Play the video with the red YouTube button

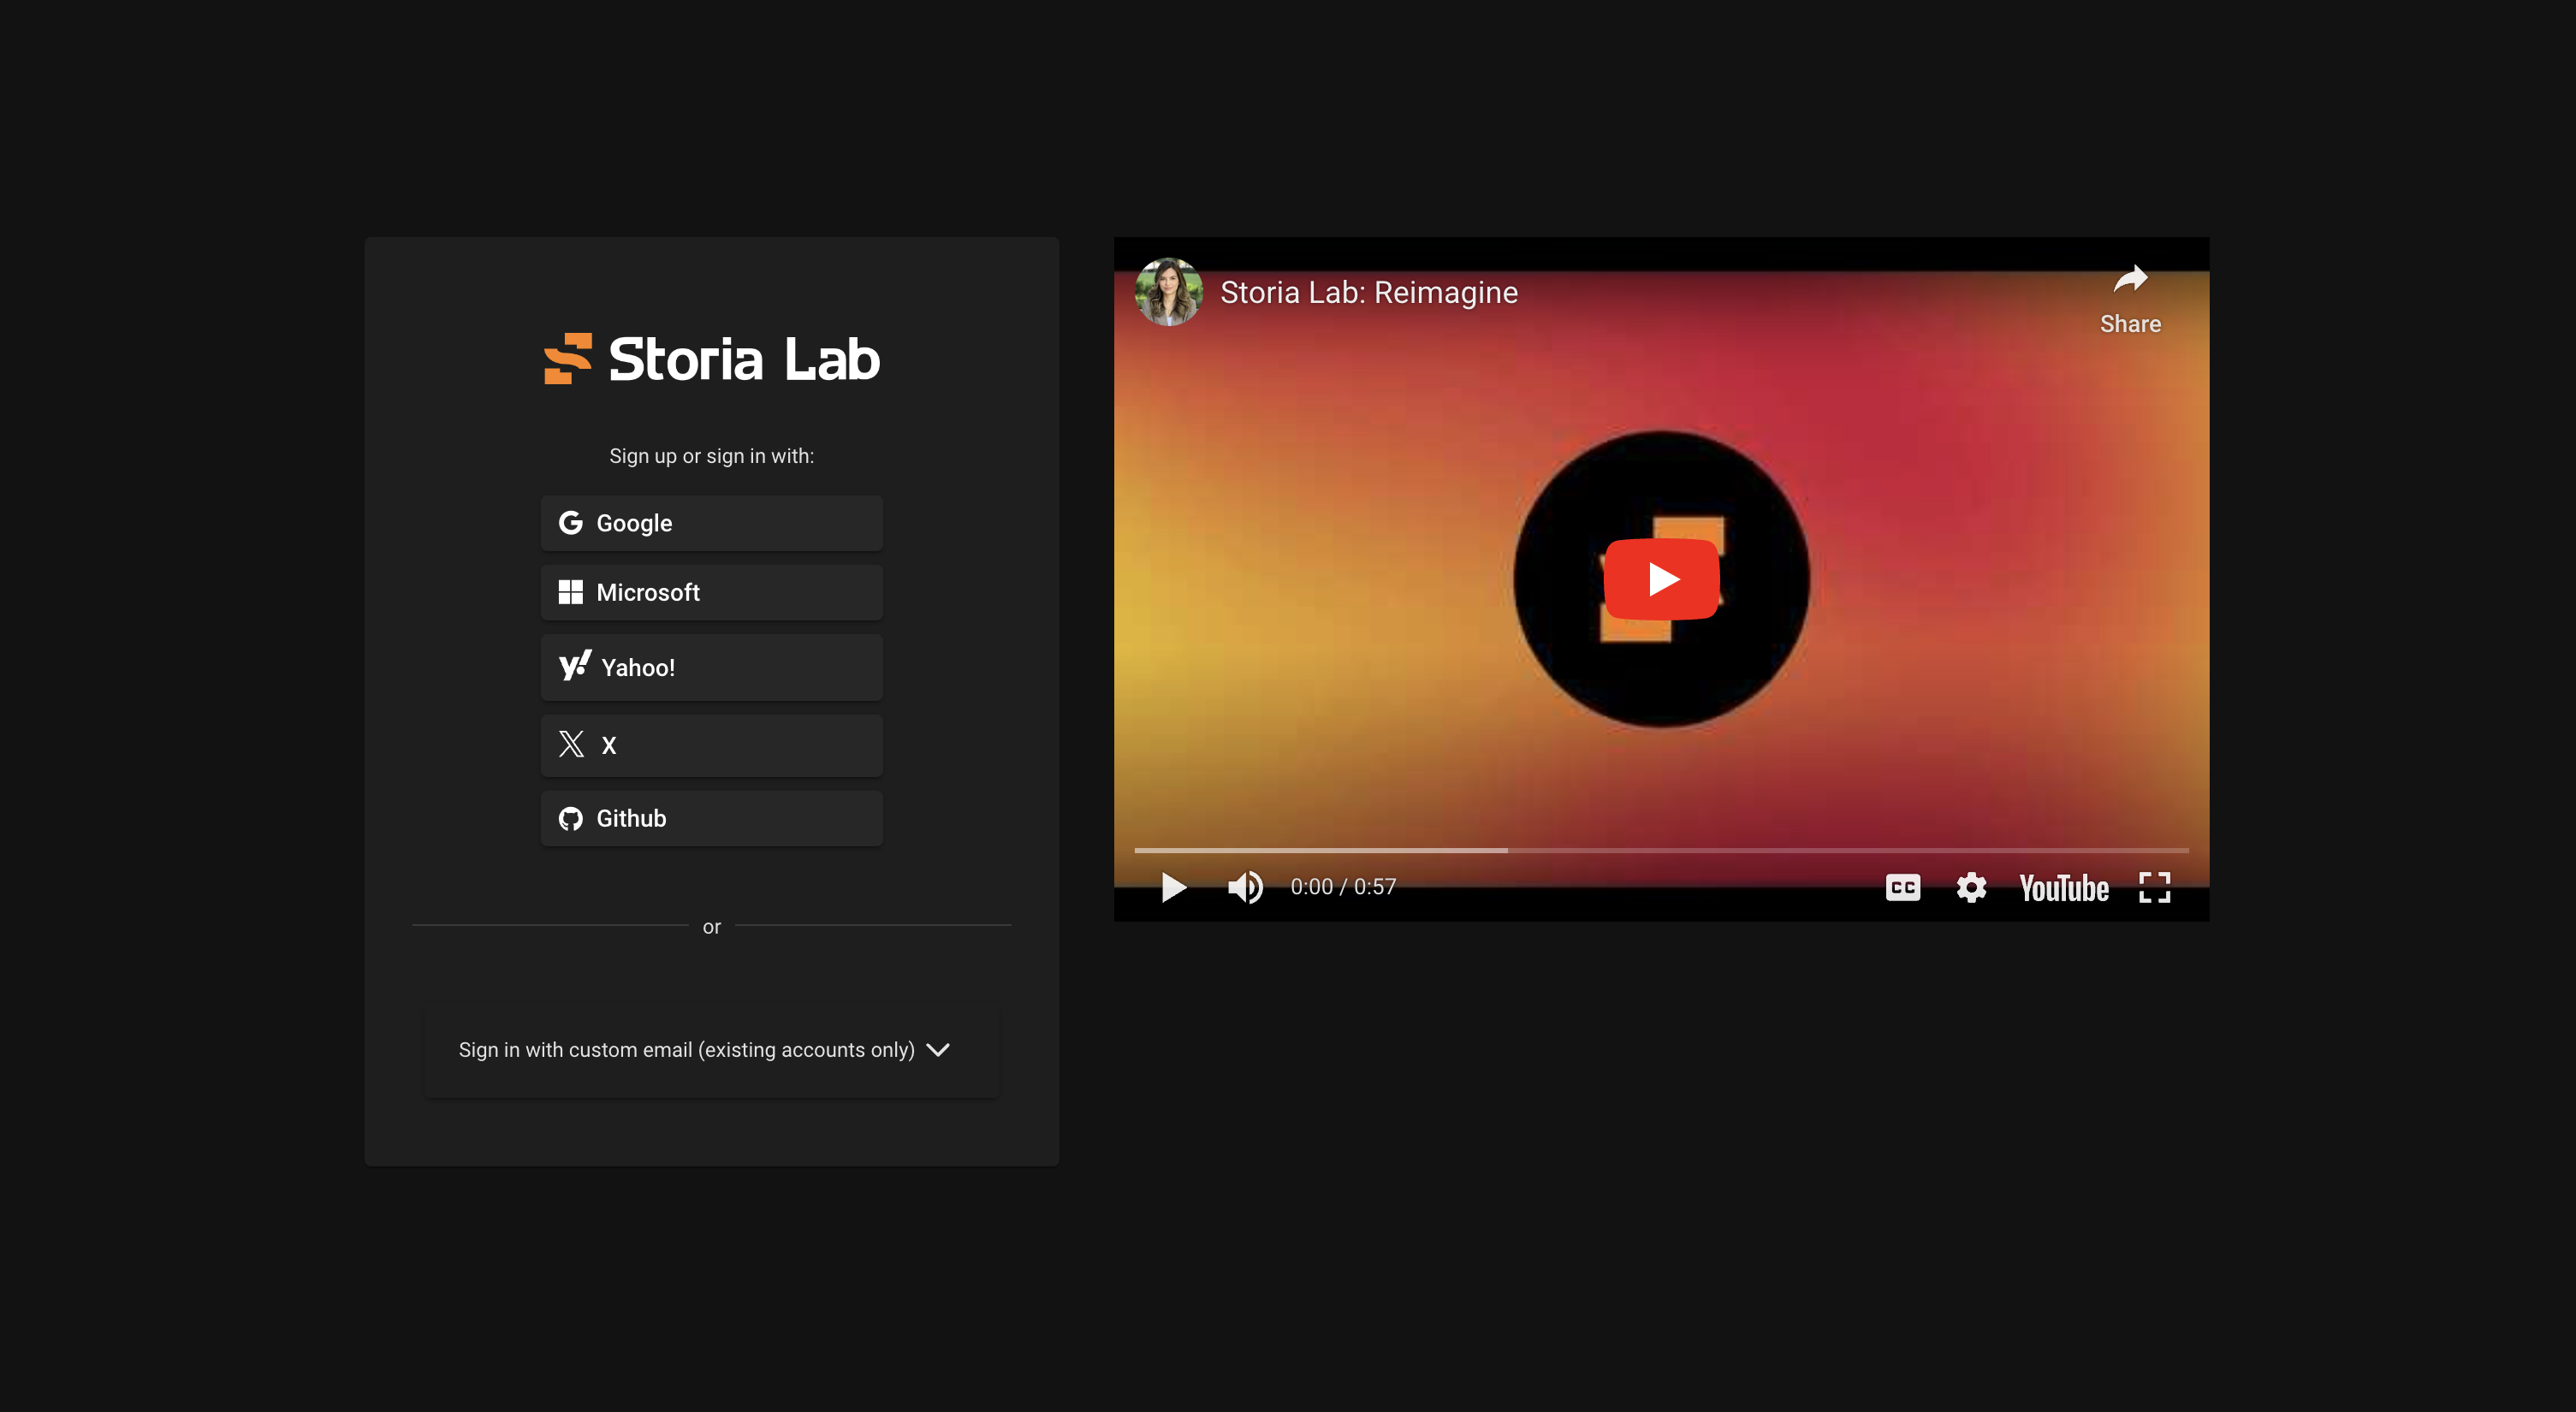point(1661,579)
